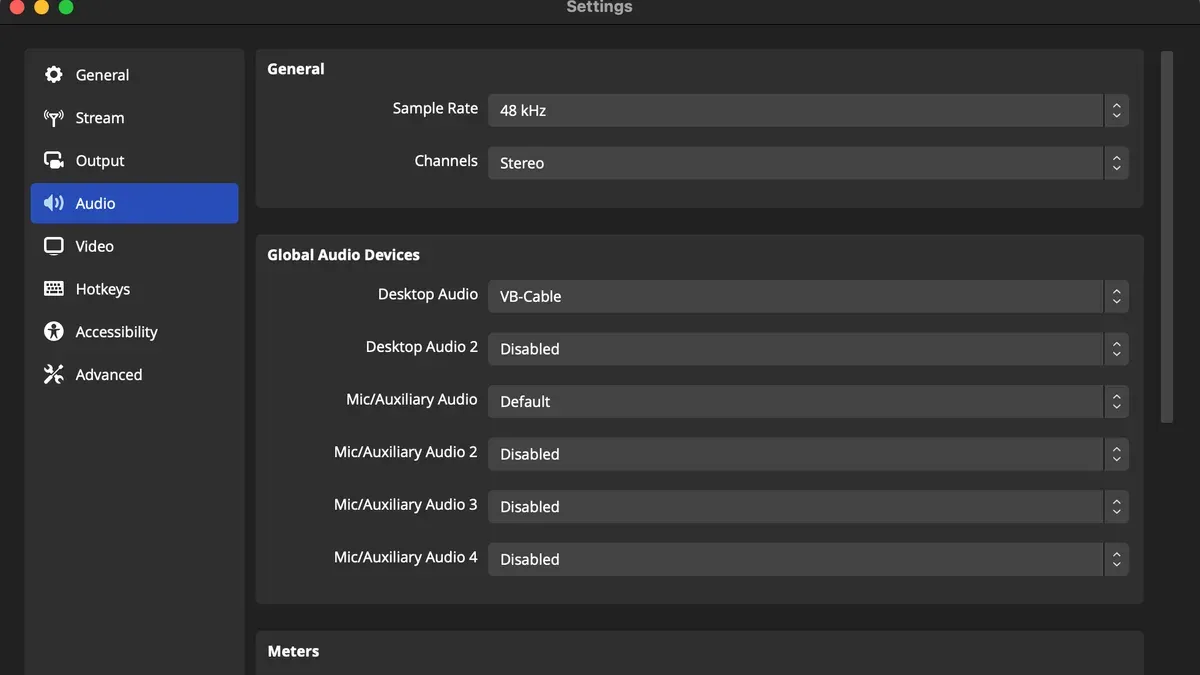Click the General gear icon in sidebar
The image size is (1200, 675).
[x=54, y=75]
